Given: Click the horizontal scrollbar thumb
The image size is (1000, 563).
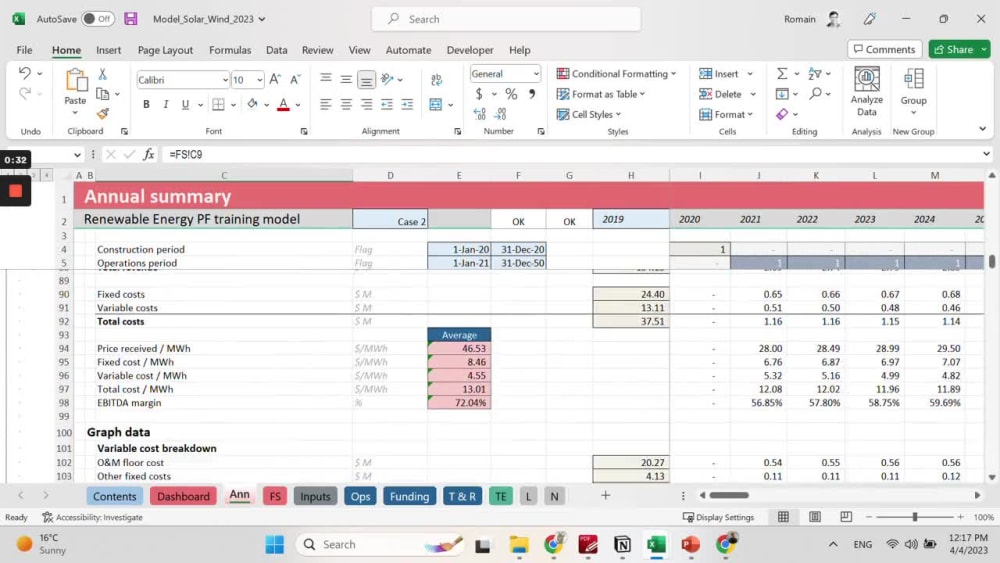Looking at the screenshot, I should (x=729, y=495).
